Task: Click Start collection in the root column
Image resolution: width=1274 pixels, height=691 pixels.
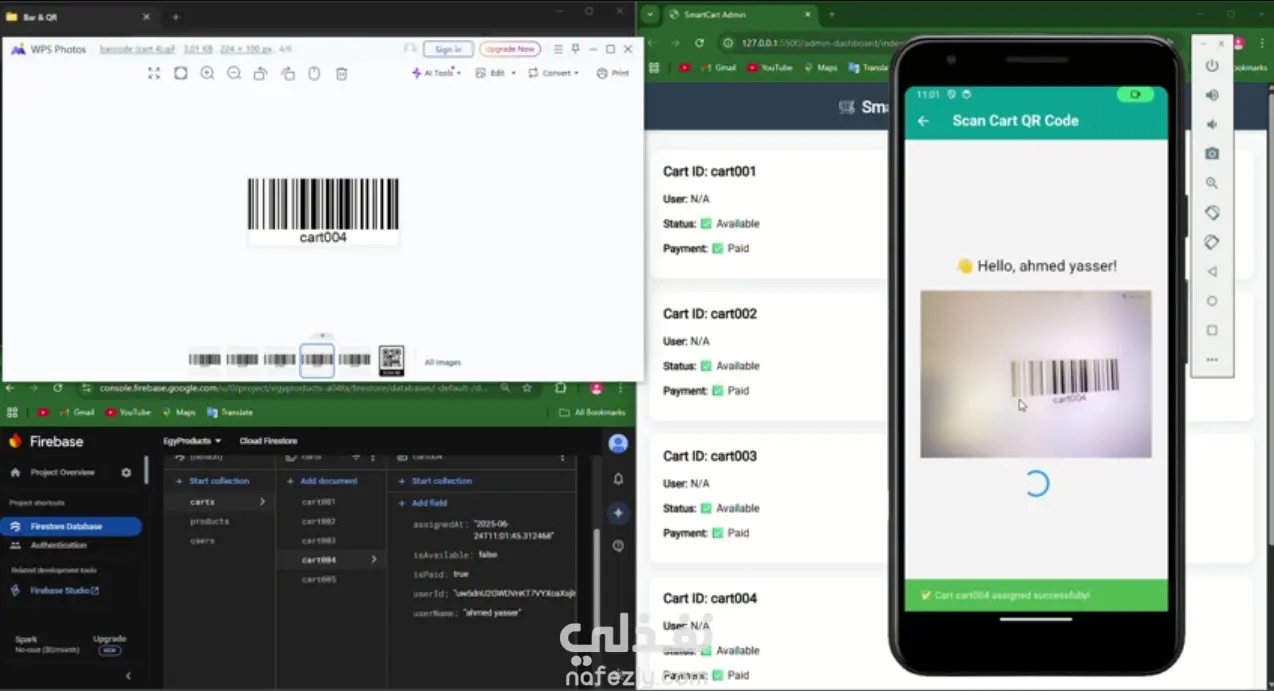Action: [x=213, y=481]
